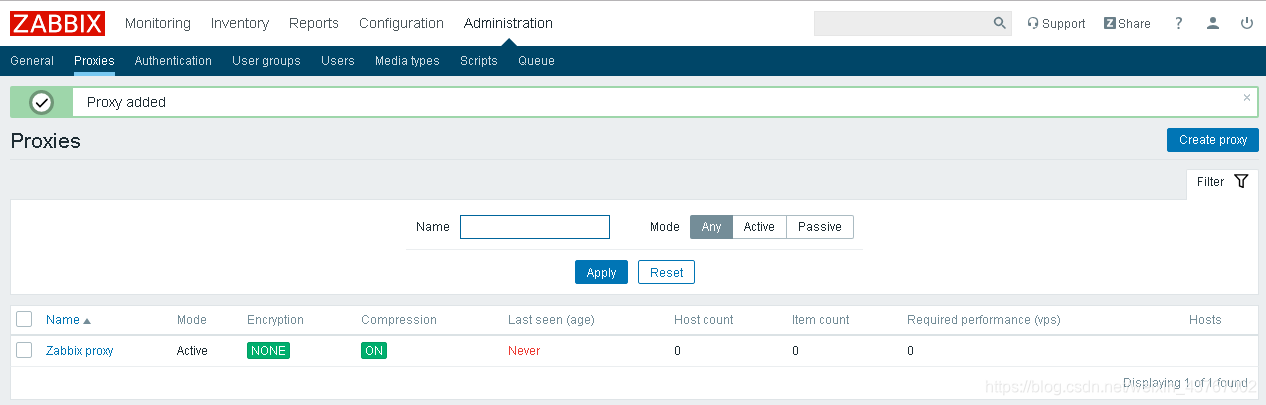1266x405 pixels.
Task: Open the Inventory menu
Action: (240, 23)
